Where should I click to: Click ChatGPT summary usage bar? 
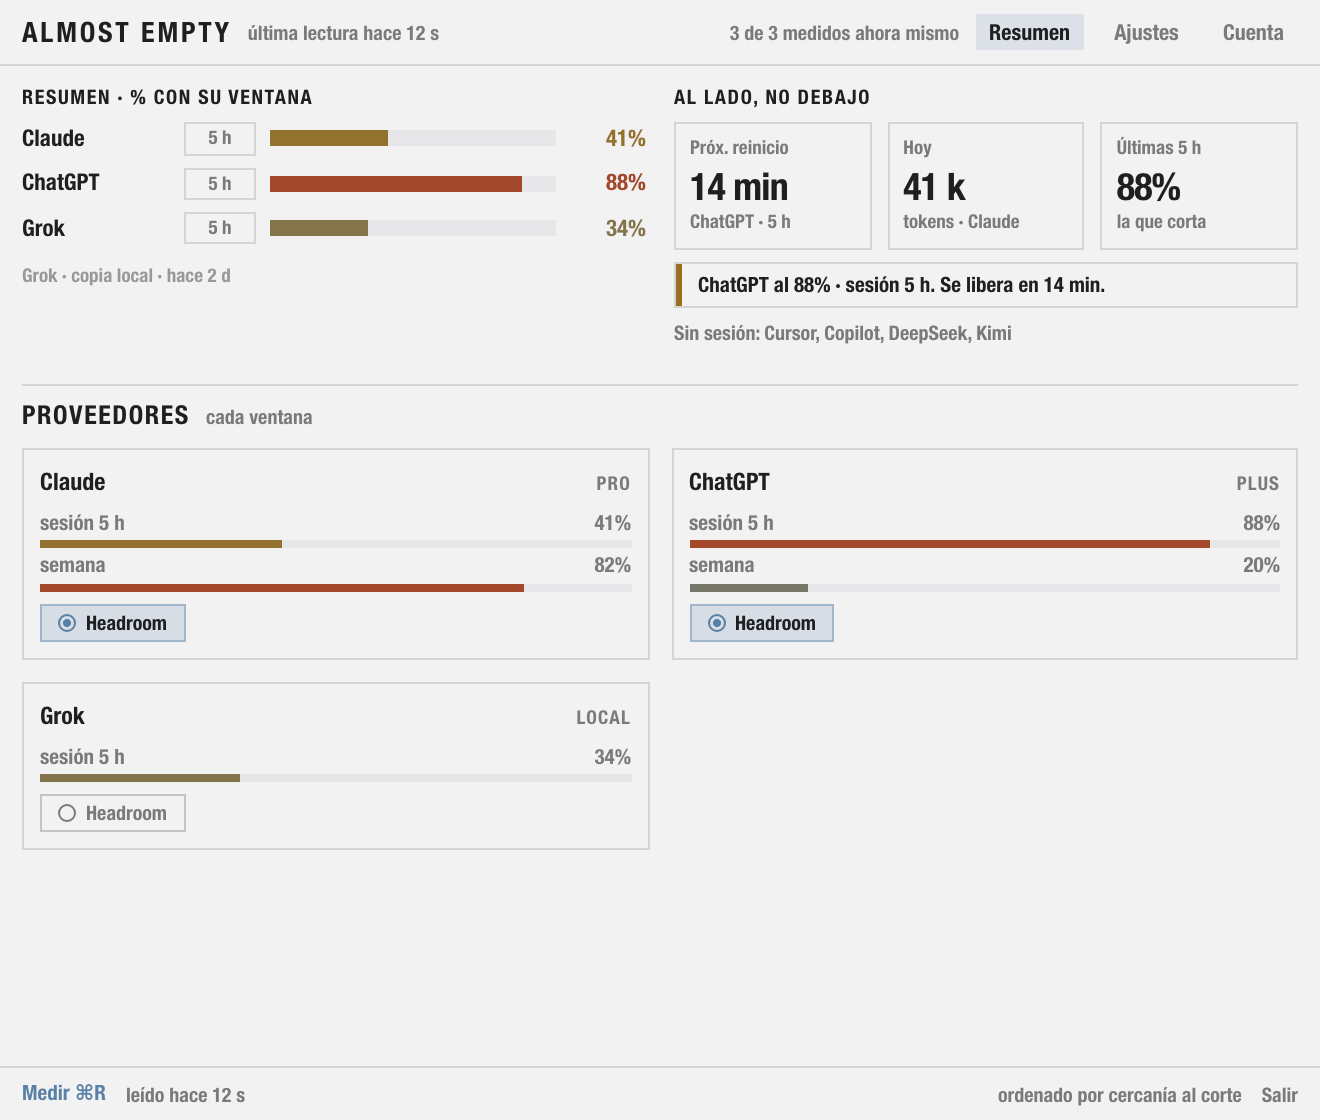(x=413, y=184)
